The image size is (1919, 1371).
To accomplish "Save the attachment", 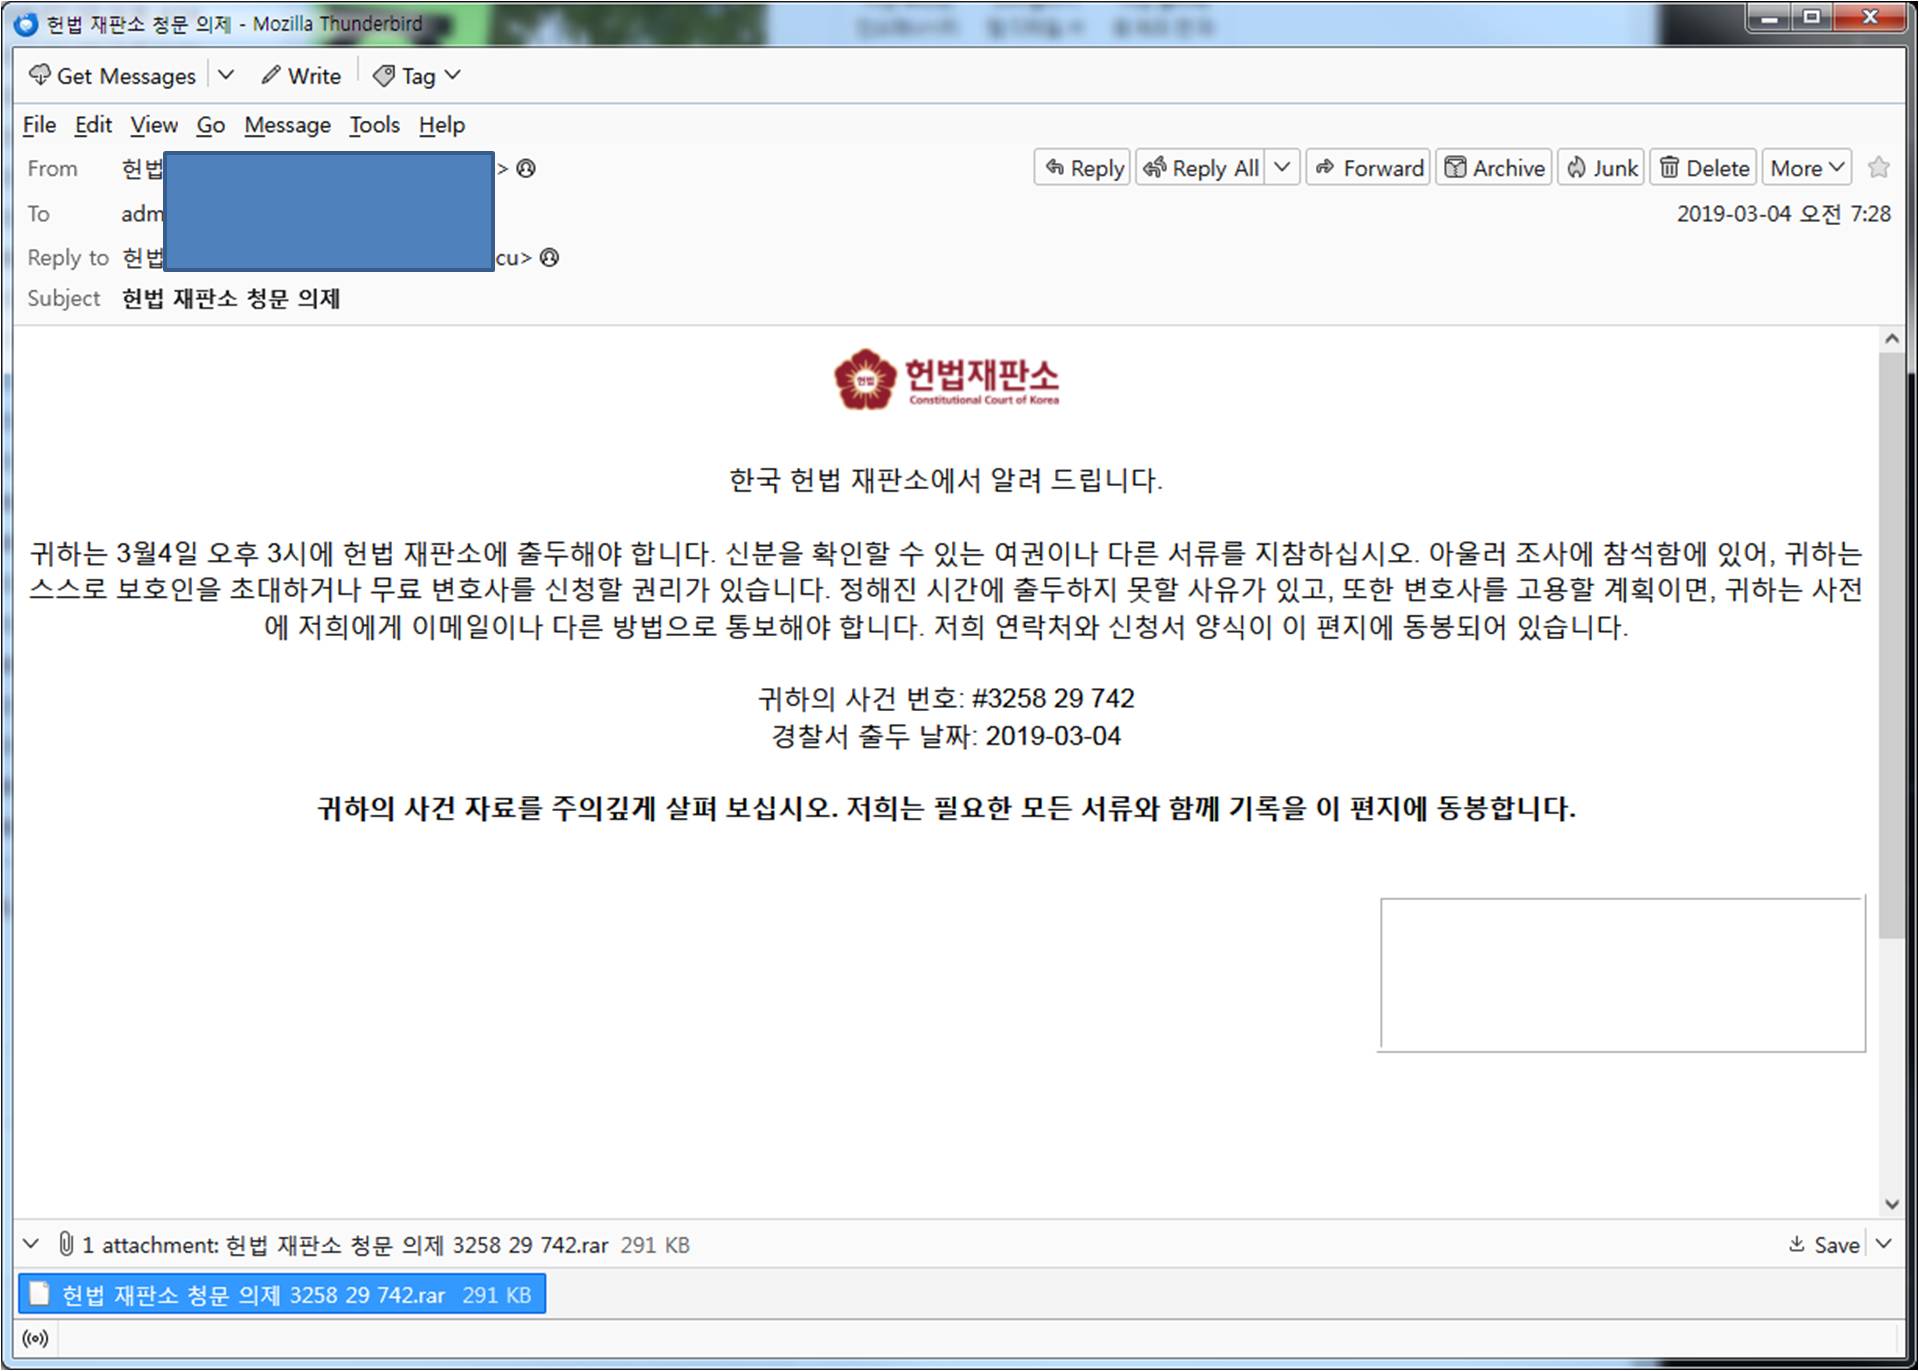I will (x=1824, y=1245).
